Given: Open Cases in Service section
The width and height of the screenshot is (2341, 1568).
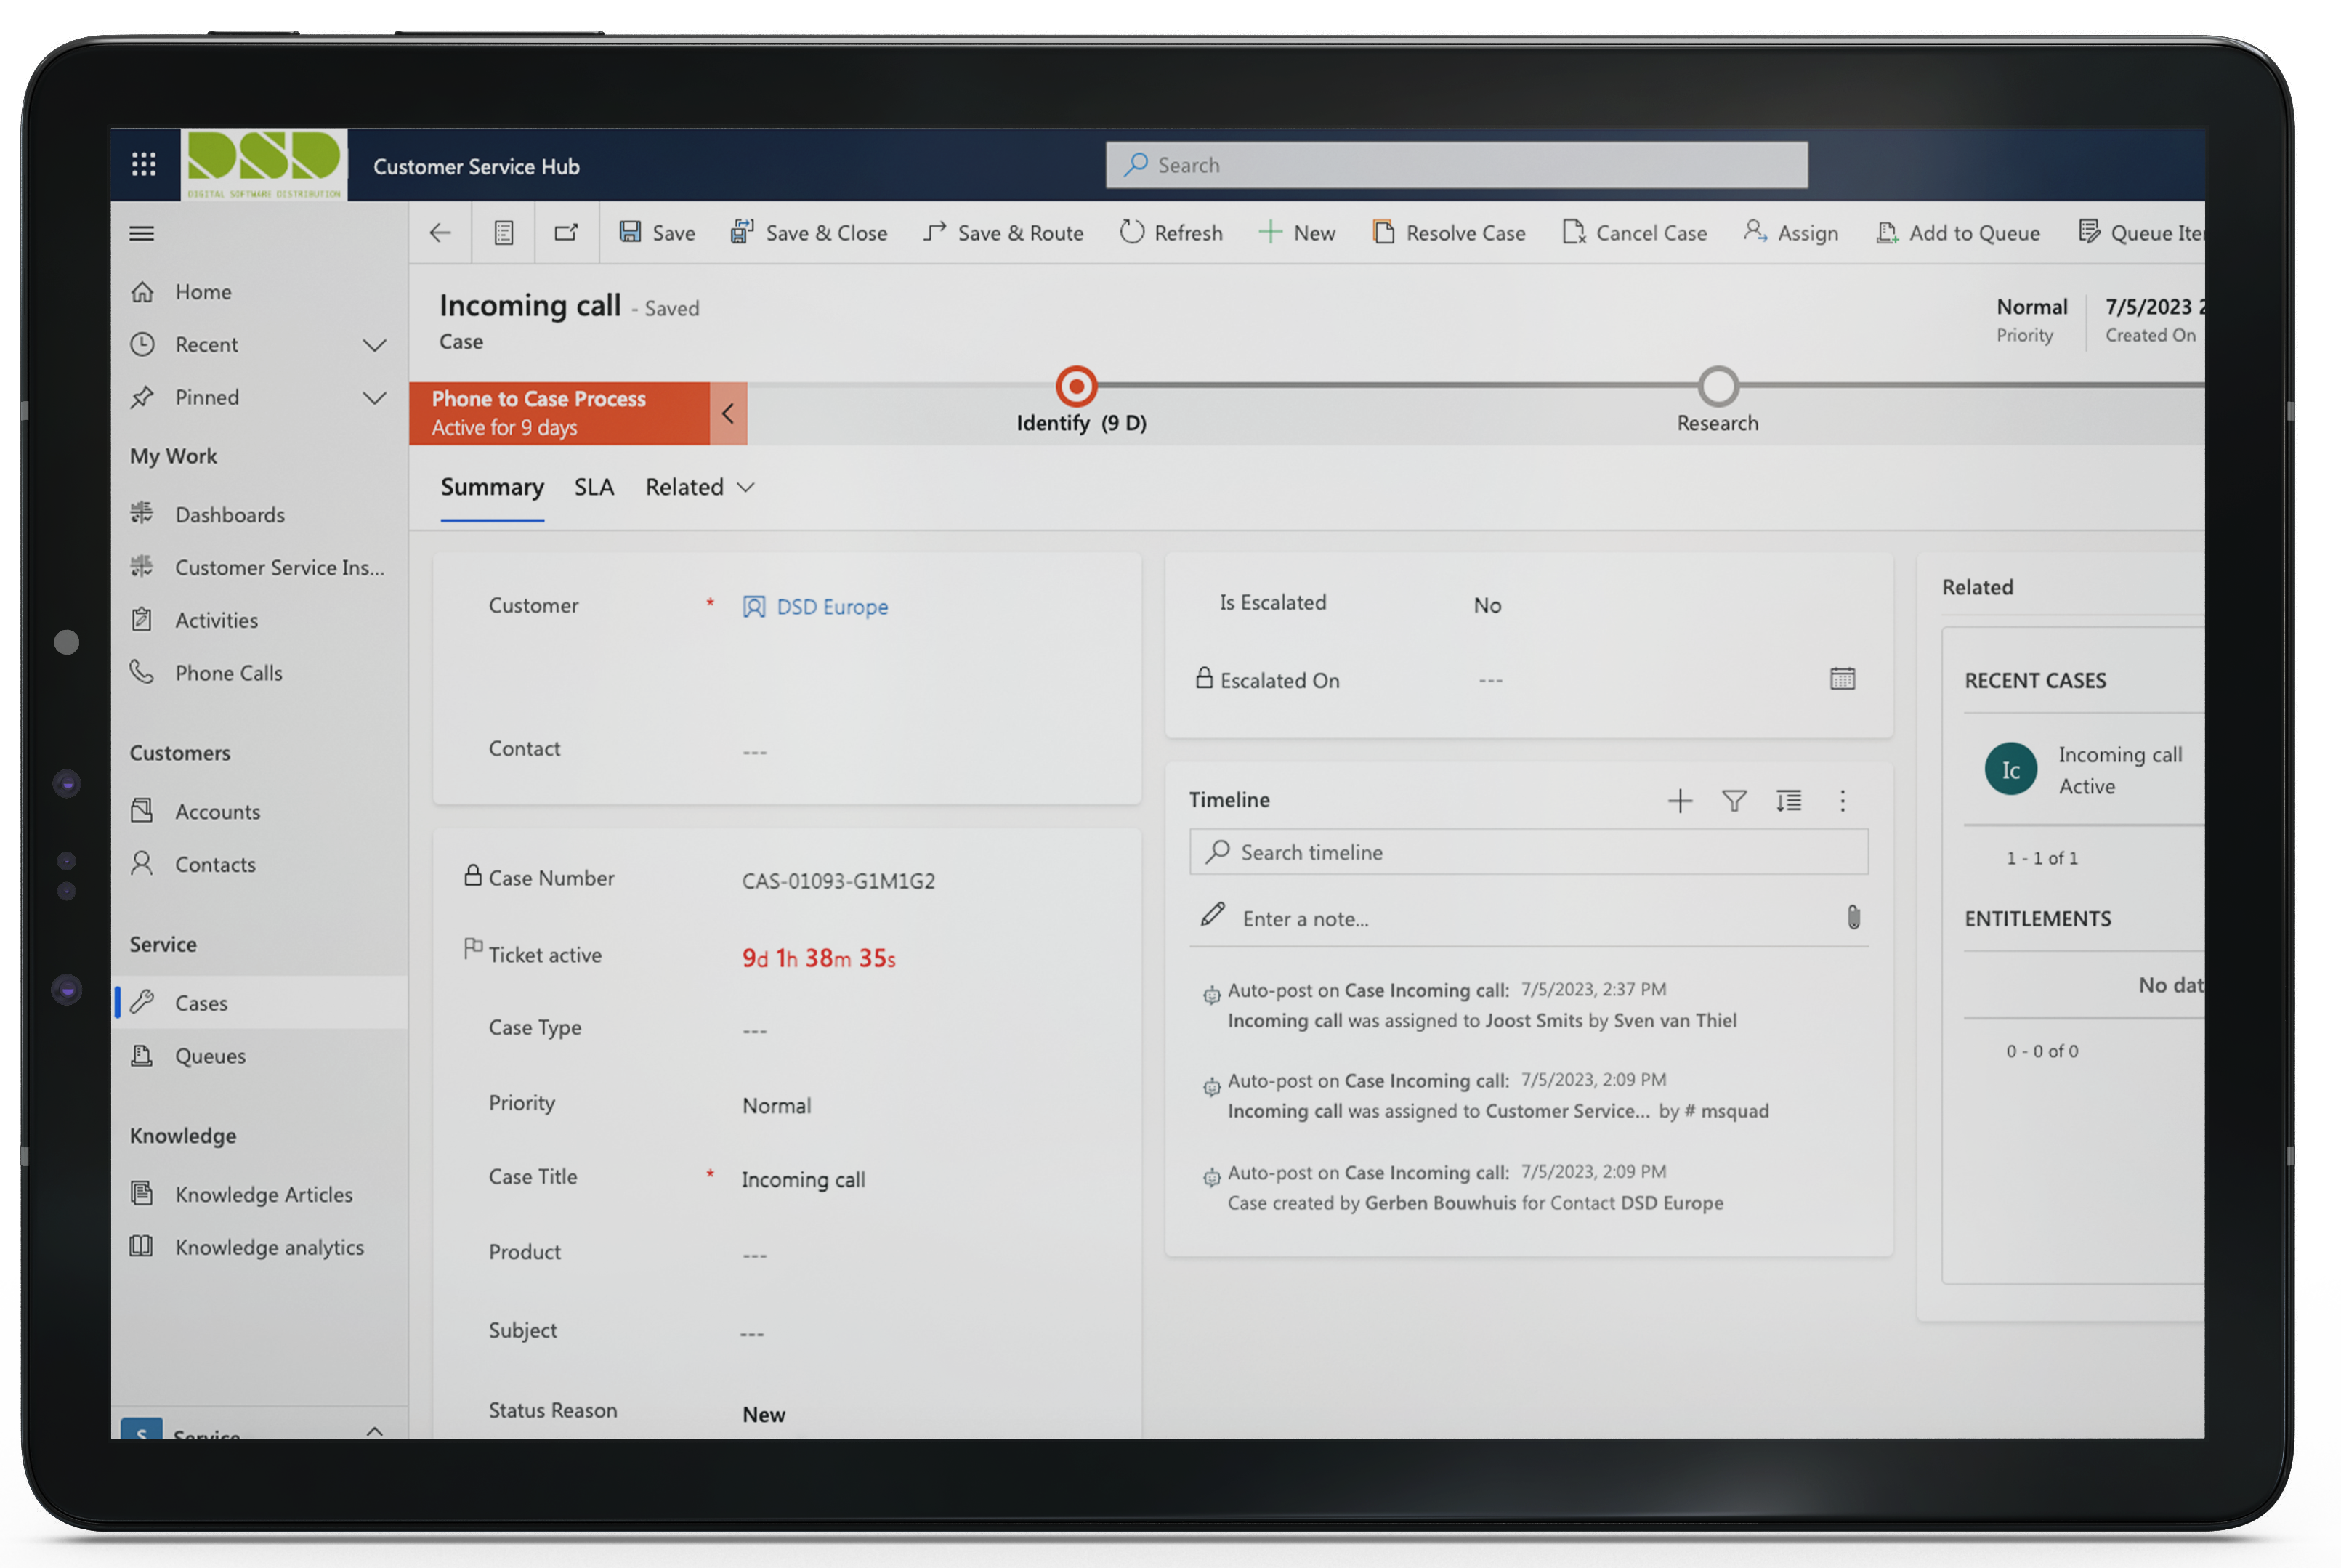Looking at the screenshot, I should [260, 1002].
